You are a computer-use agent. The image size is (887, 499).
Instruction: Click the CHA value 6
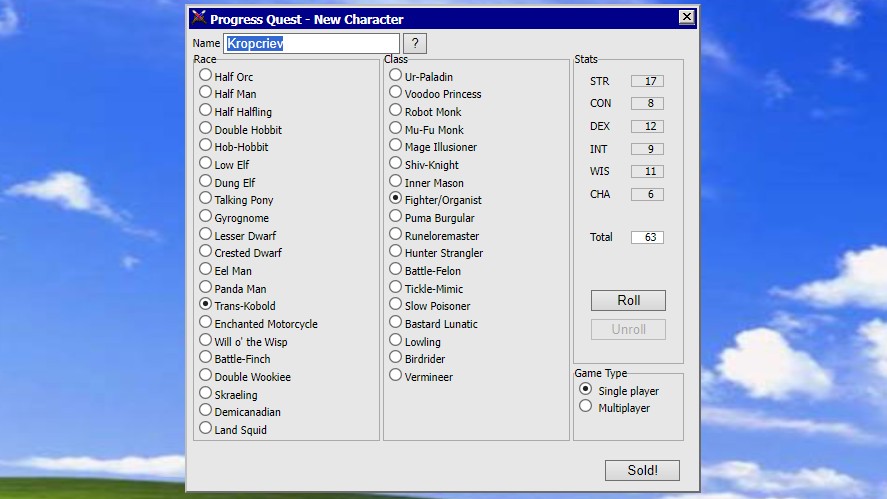click(x=647, y=194)
